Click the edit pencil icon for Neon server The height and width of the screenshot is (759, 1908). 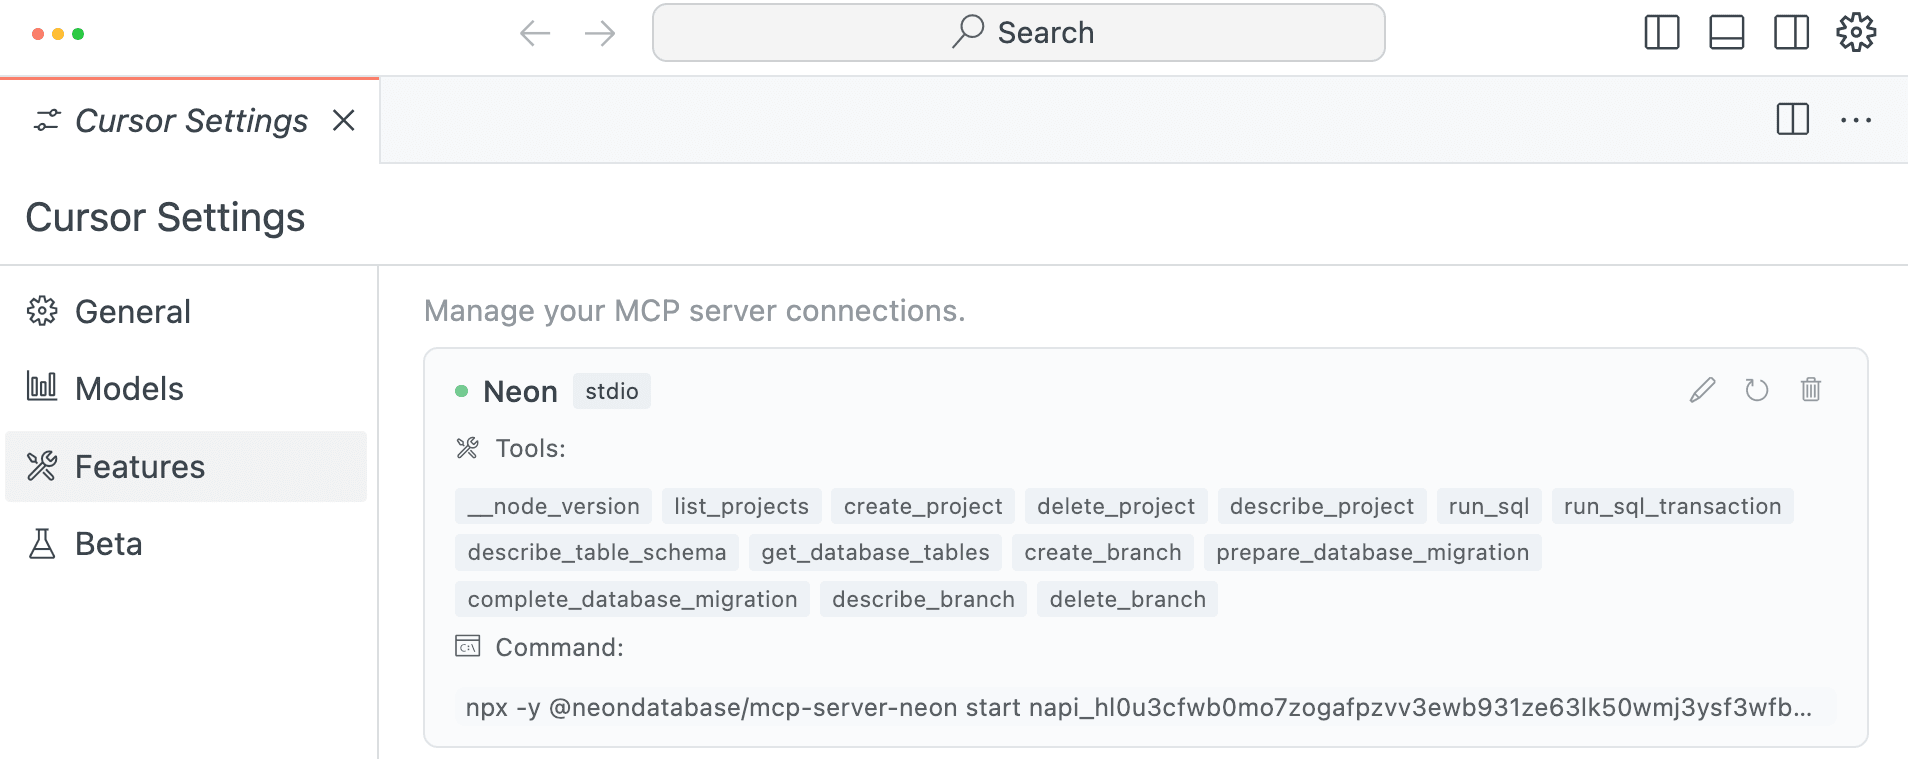coord(1702,390)
